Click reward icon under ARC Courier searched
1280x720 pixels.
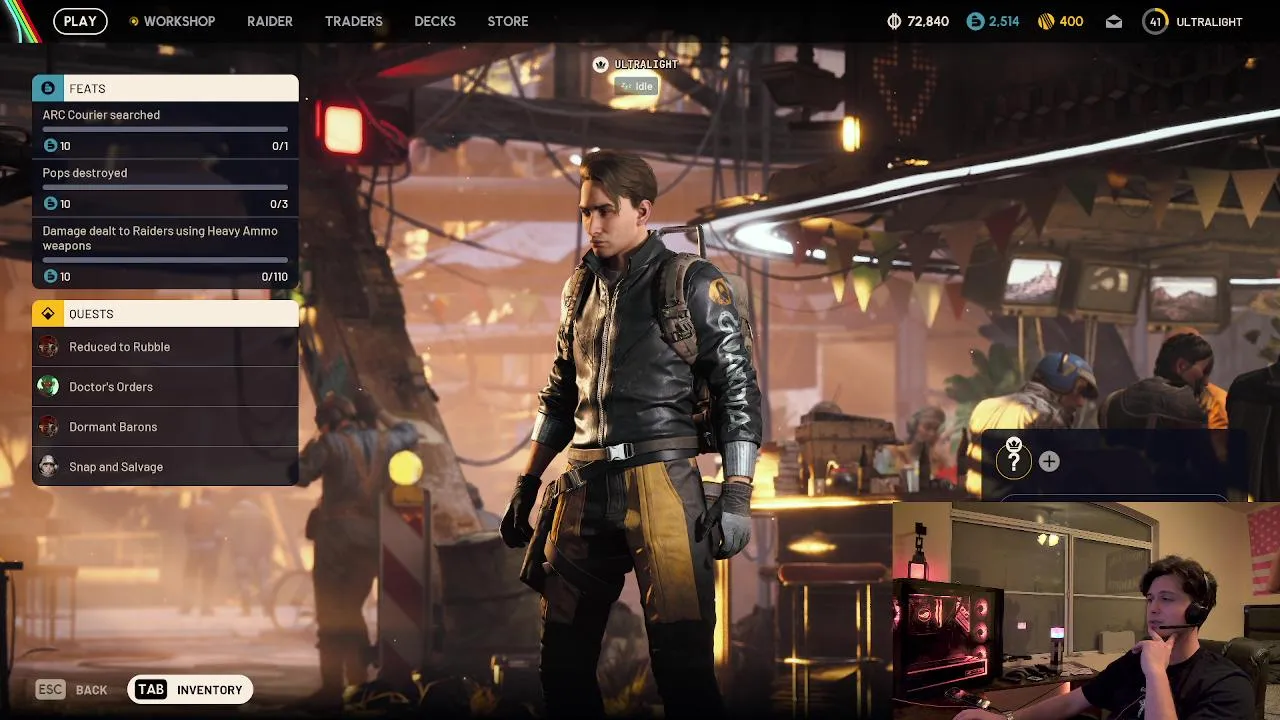coord(50,146)
